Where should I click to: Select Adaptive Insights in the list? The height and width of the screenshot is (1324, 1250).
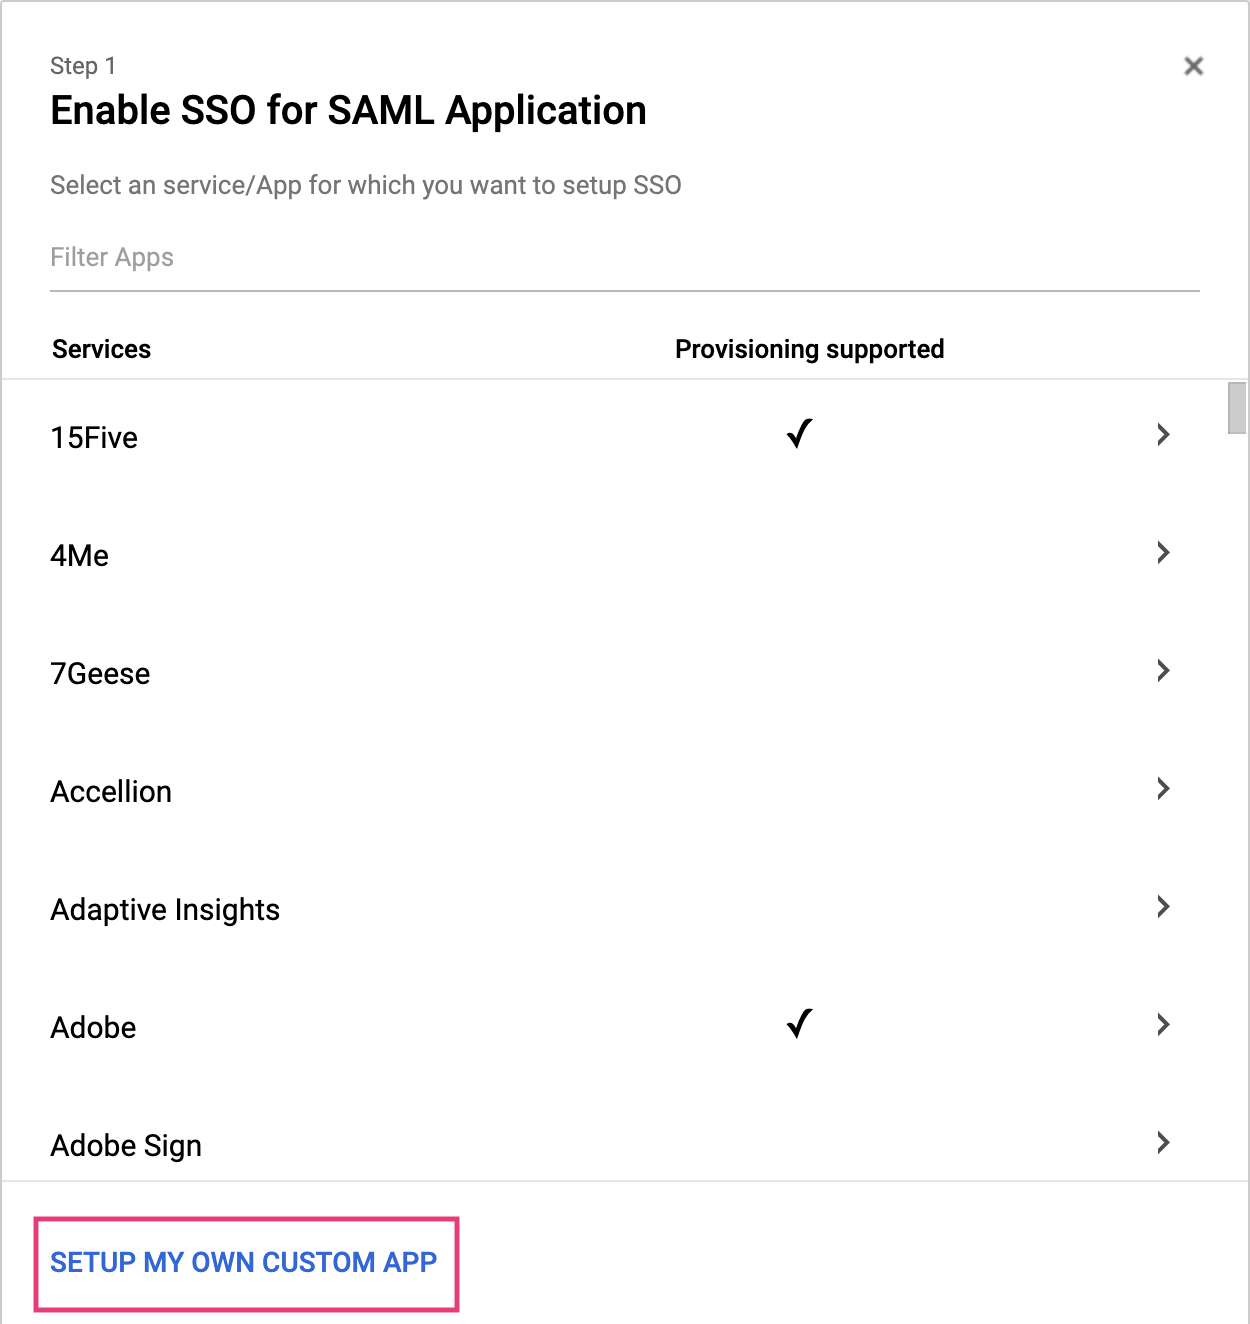(165, 910)
